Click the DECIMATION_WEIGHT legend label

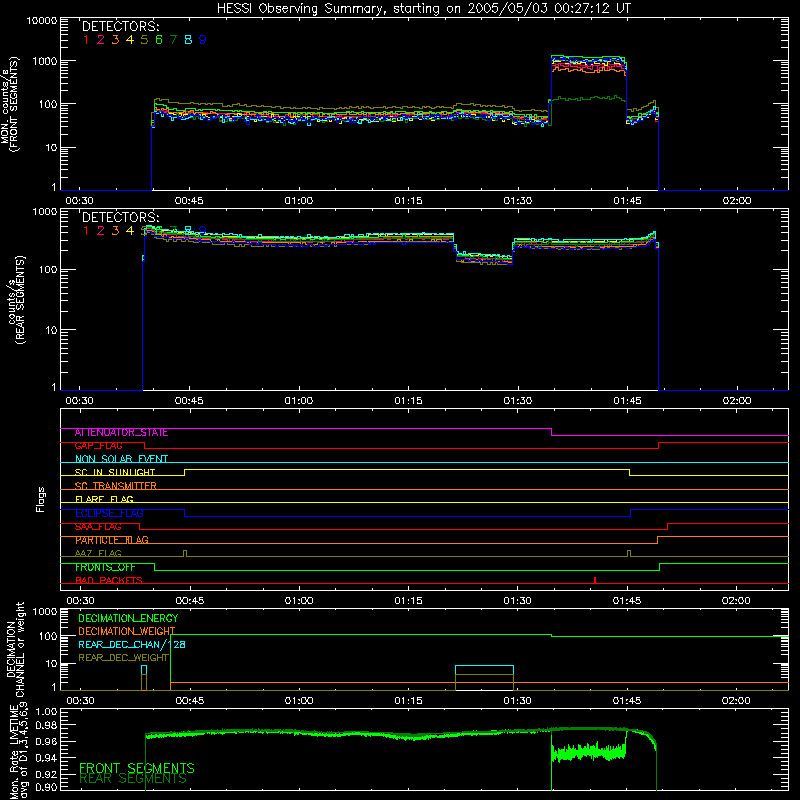[x=127, y=632]
